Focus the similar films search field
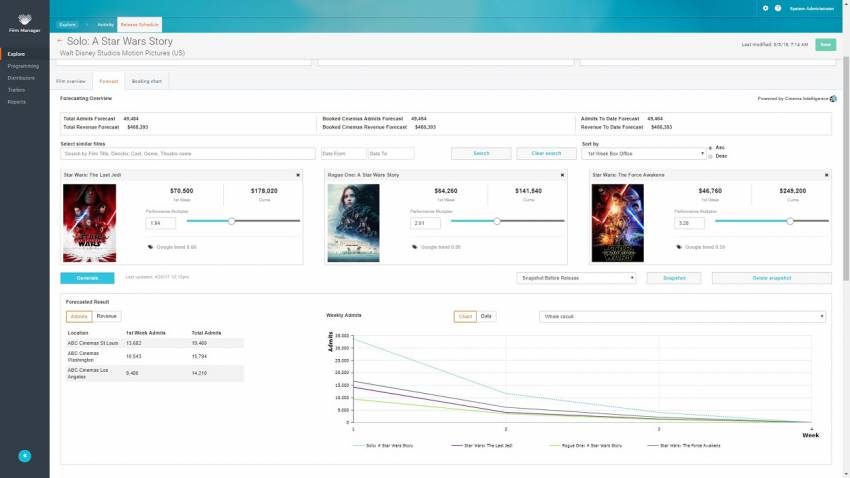The width and height of the screenshot is (850, 478). tap(188, 154)
